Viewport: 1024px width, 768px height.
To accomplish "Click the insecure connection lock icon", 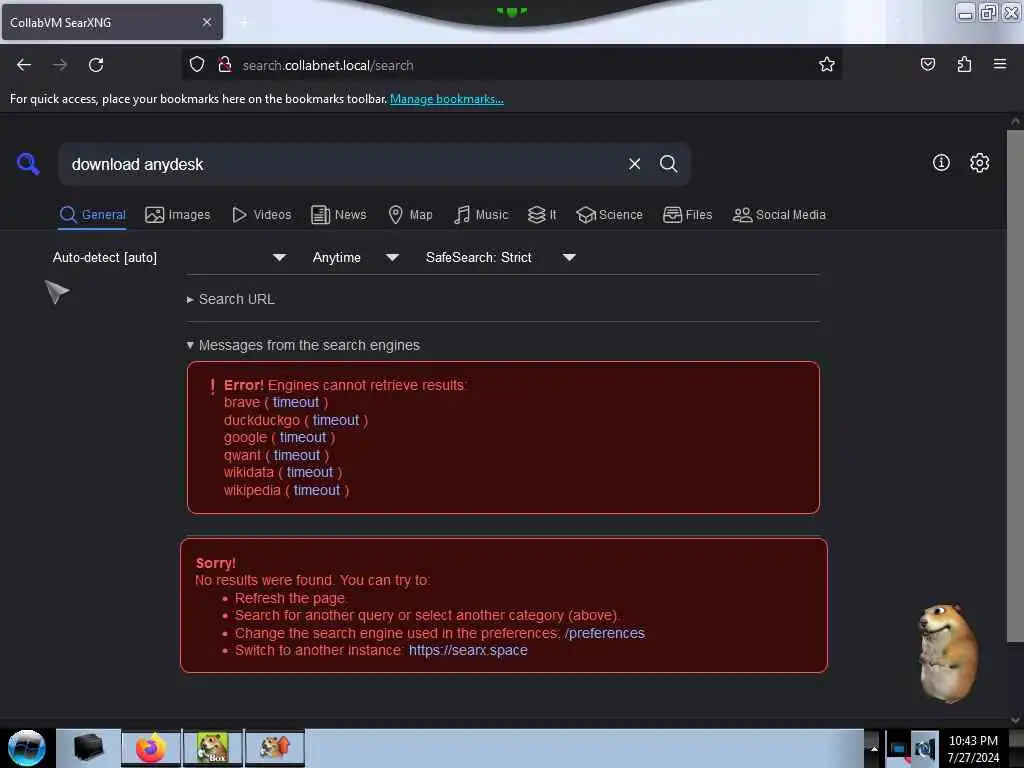I will [225, 64].
